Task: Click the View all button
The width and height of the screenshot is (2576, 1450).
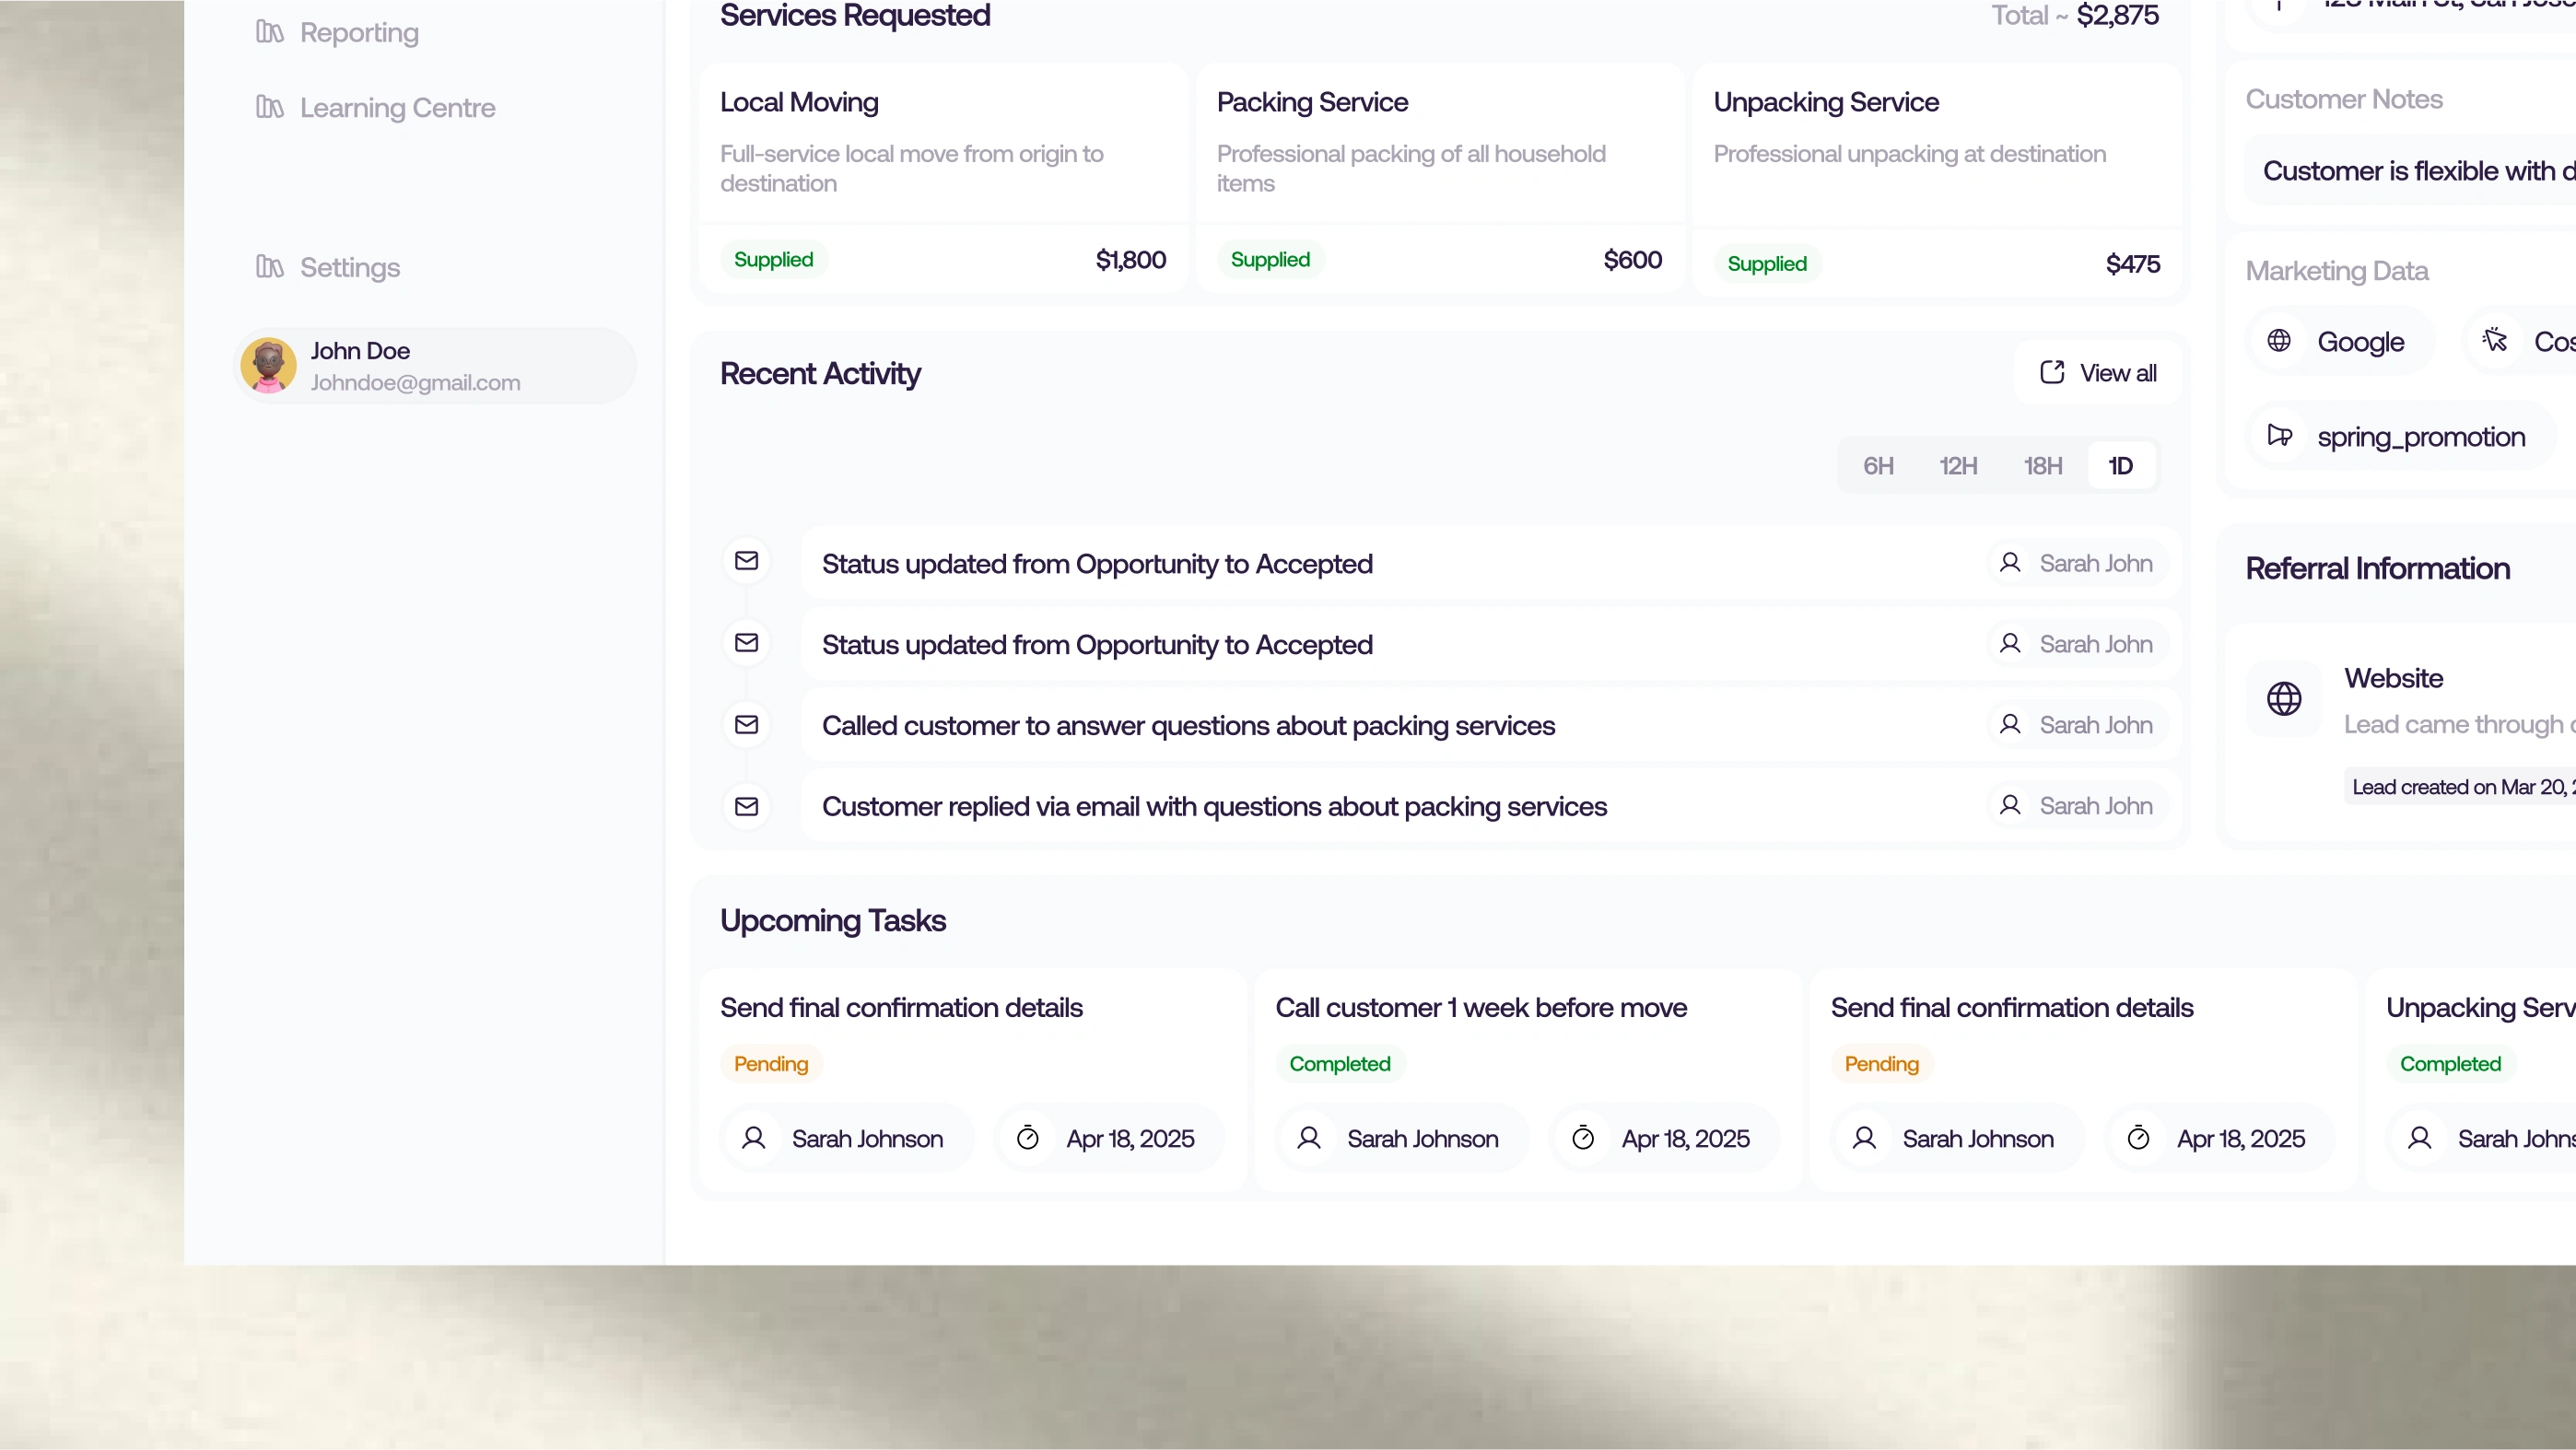Action: point(2097,373)
